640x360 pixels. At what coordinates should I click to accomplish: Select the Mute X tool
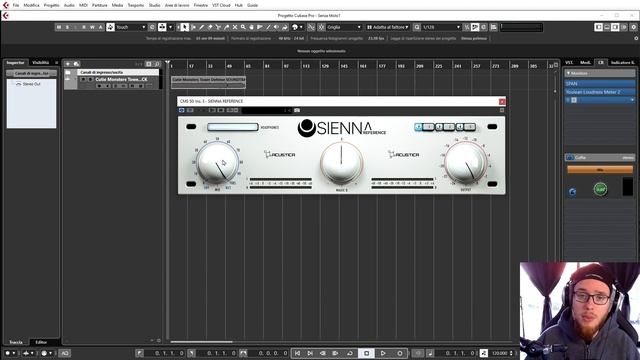point(235,27)
